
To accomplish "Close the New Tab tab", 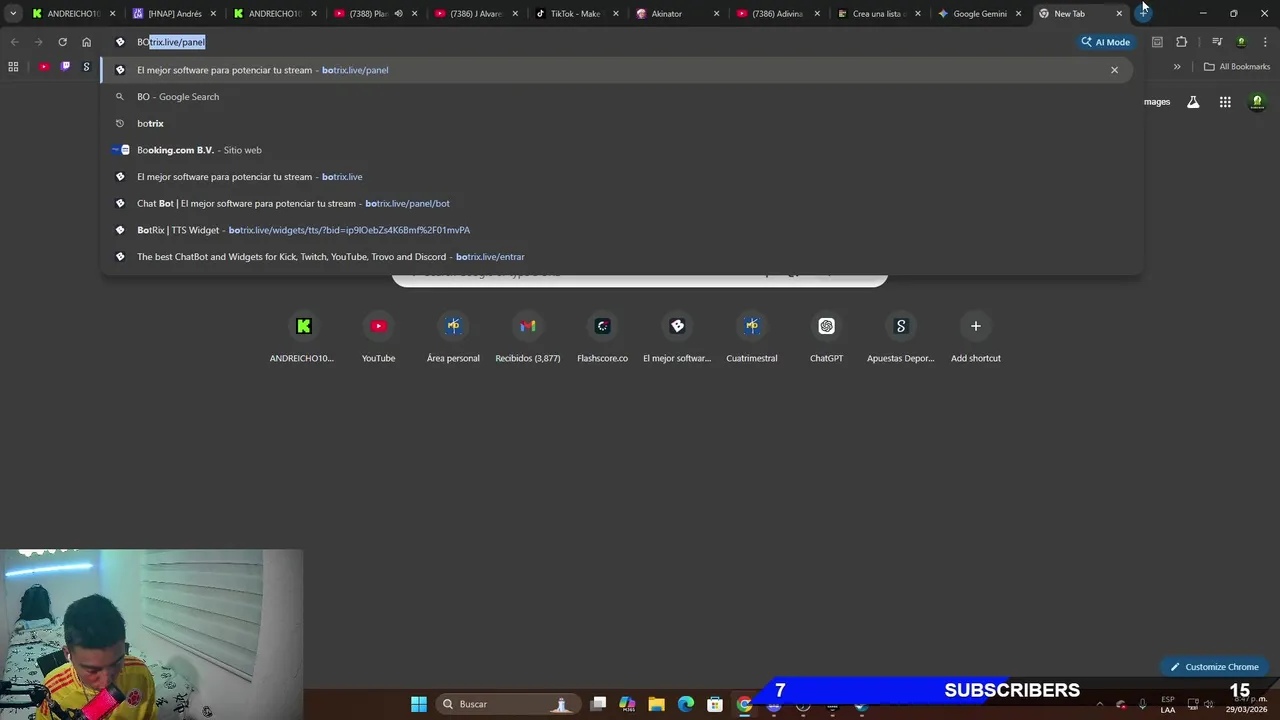I will pos(1119,14).
